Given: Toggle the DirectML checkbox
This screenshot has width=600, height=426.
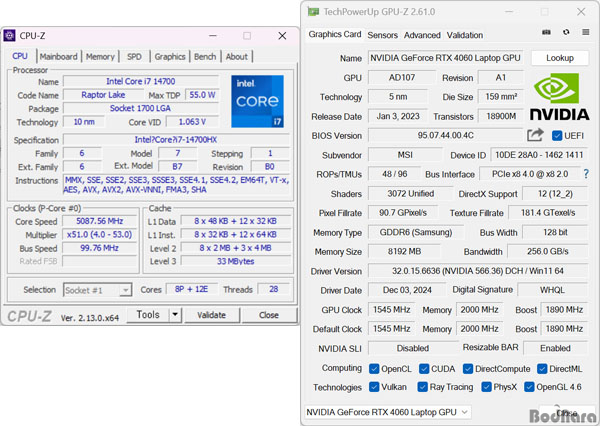Looking at the screenshot, I should tap(542, 369).
